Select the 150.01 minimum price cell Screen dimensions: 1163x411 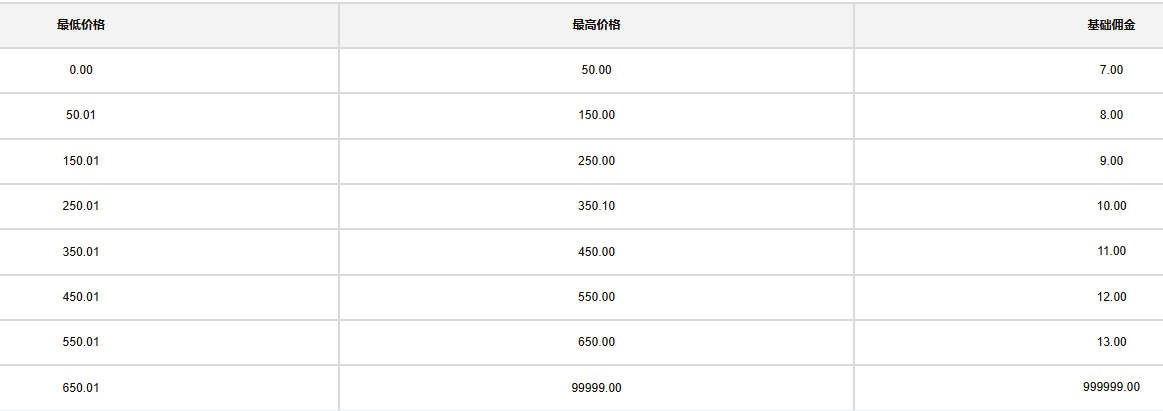point(81,161)
